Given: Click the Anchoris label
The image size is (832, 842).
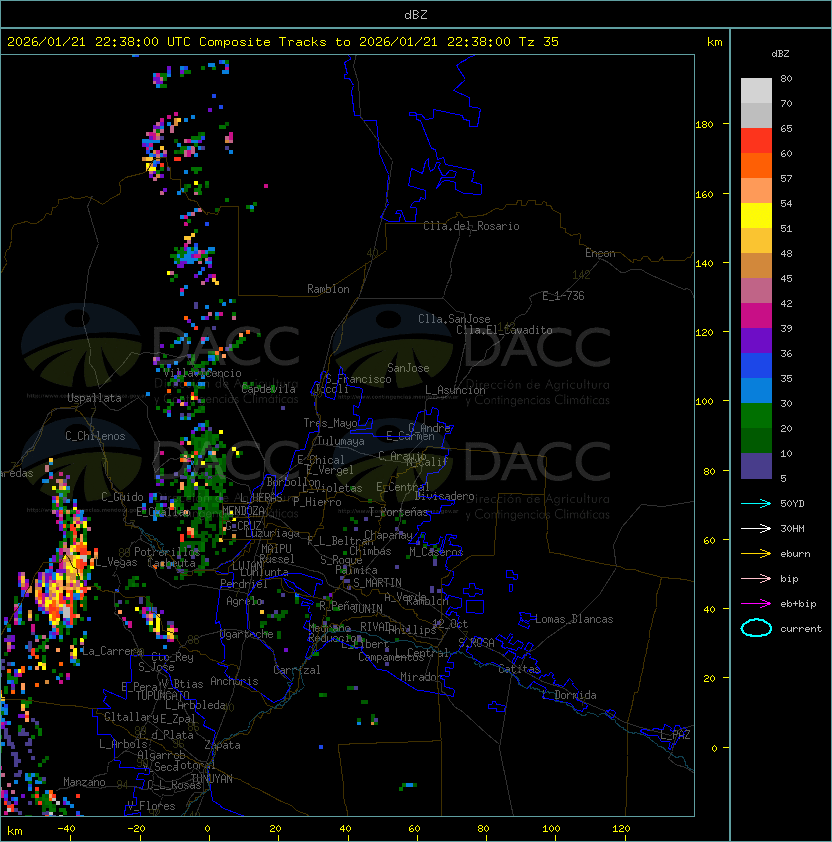Looking at the screenshot, I should pos(234,681).
